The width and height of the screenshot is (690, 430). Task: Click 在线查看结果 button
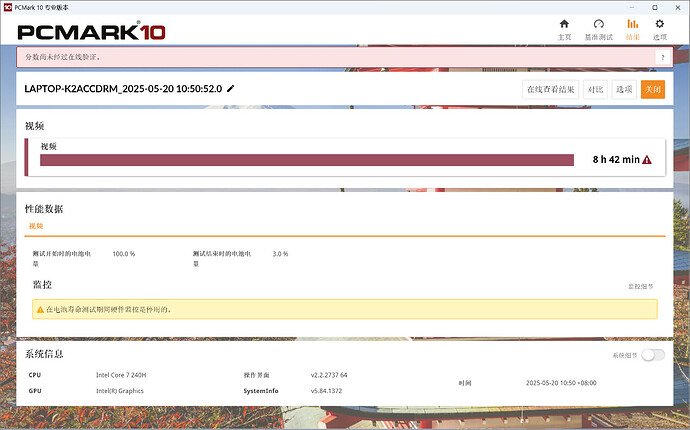click(550, 89)
